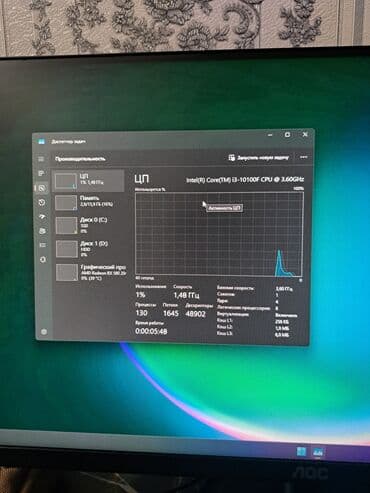
Task: Click the CPU usage graph area
Action: click(x=219, y=234)
